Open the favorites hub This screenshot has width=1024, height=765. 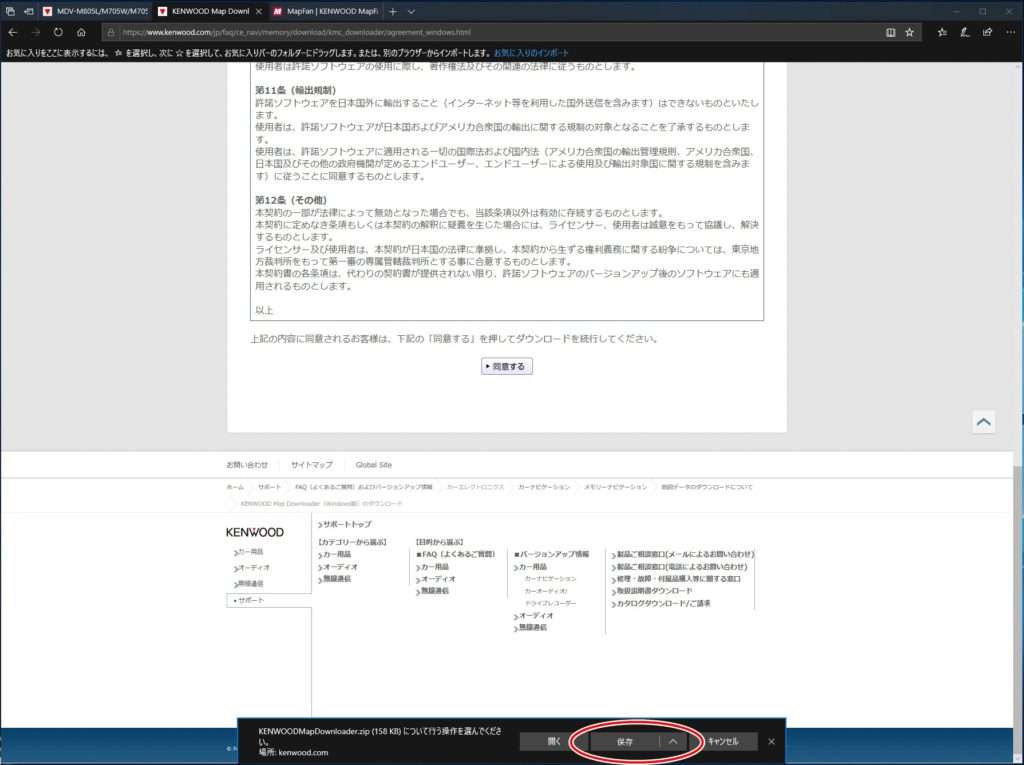coord(942,32)
